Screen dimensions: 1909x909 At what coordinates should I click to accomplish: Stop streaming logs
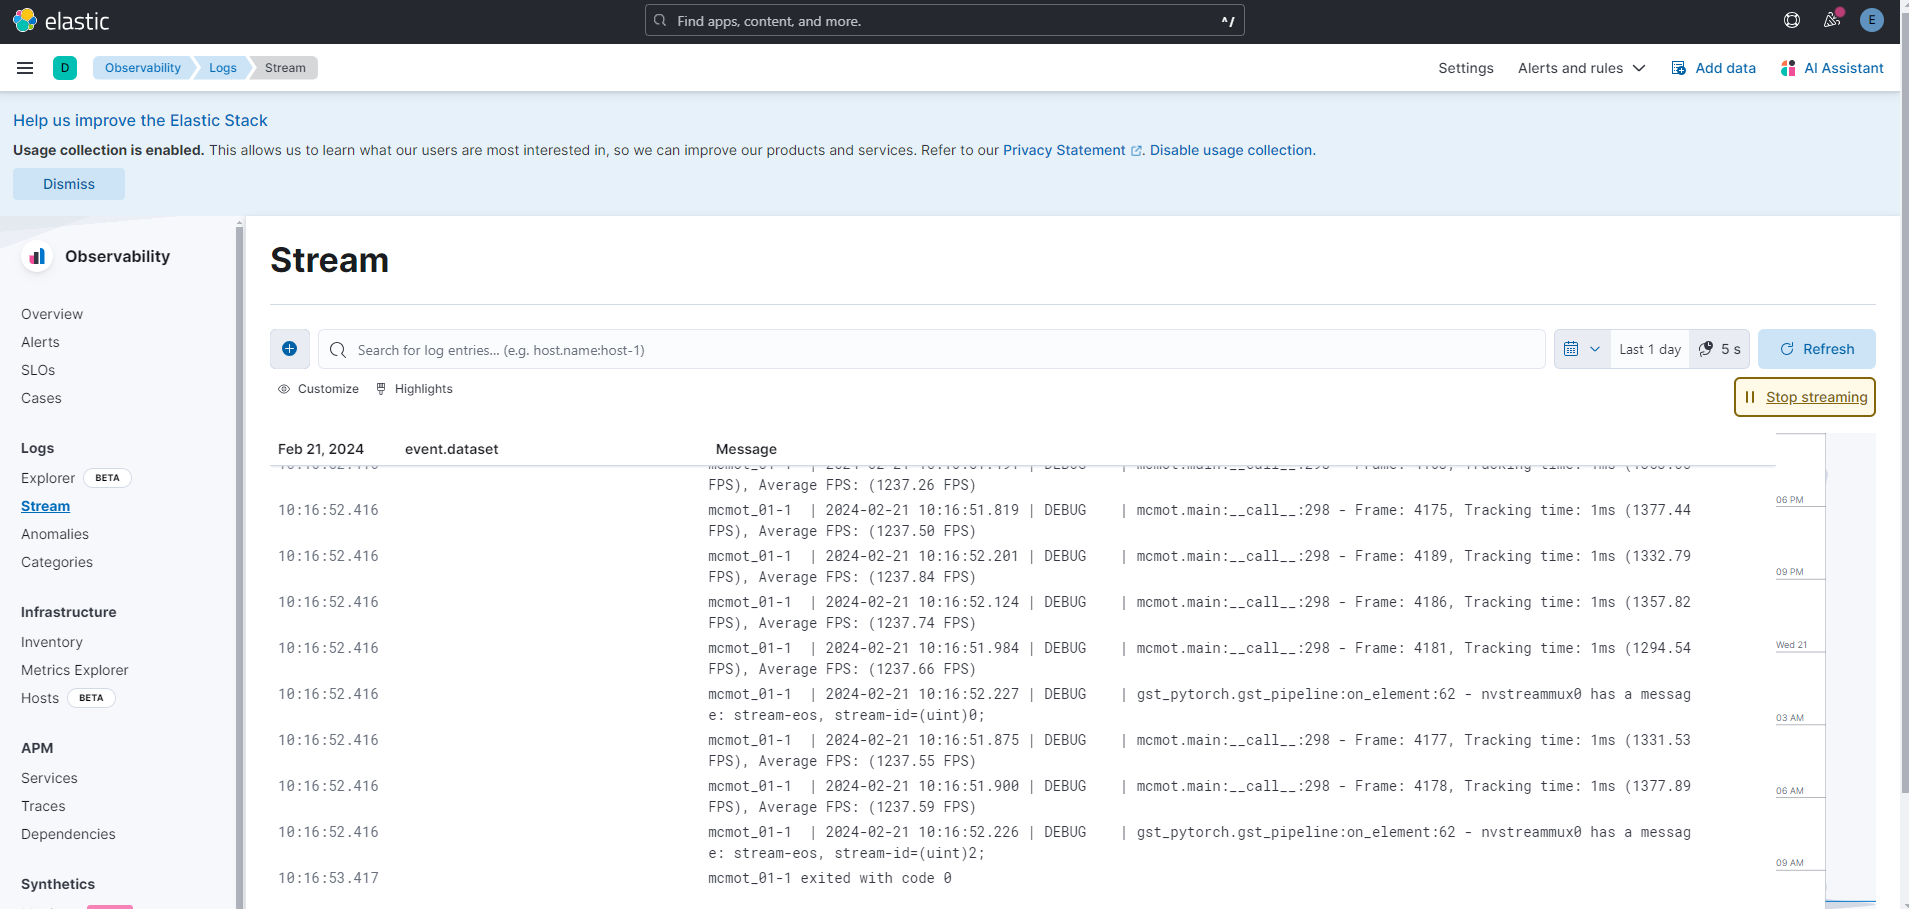coord(1805,397)
